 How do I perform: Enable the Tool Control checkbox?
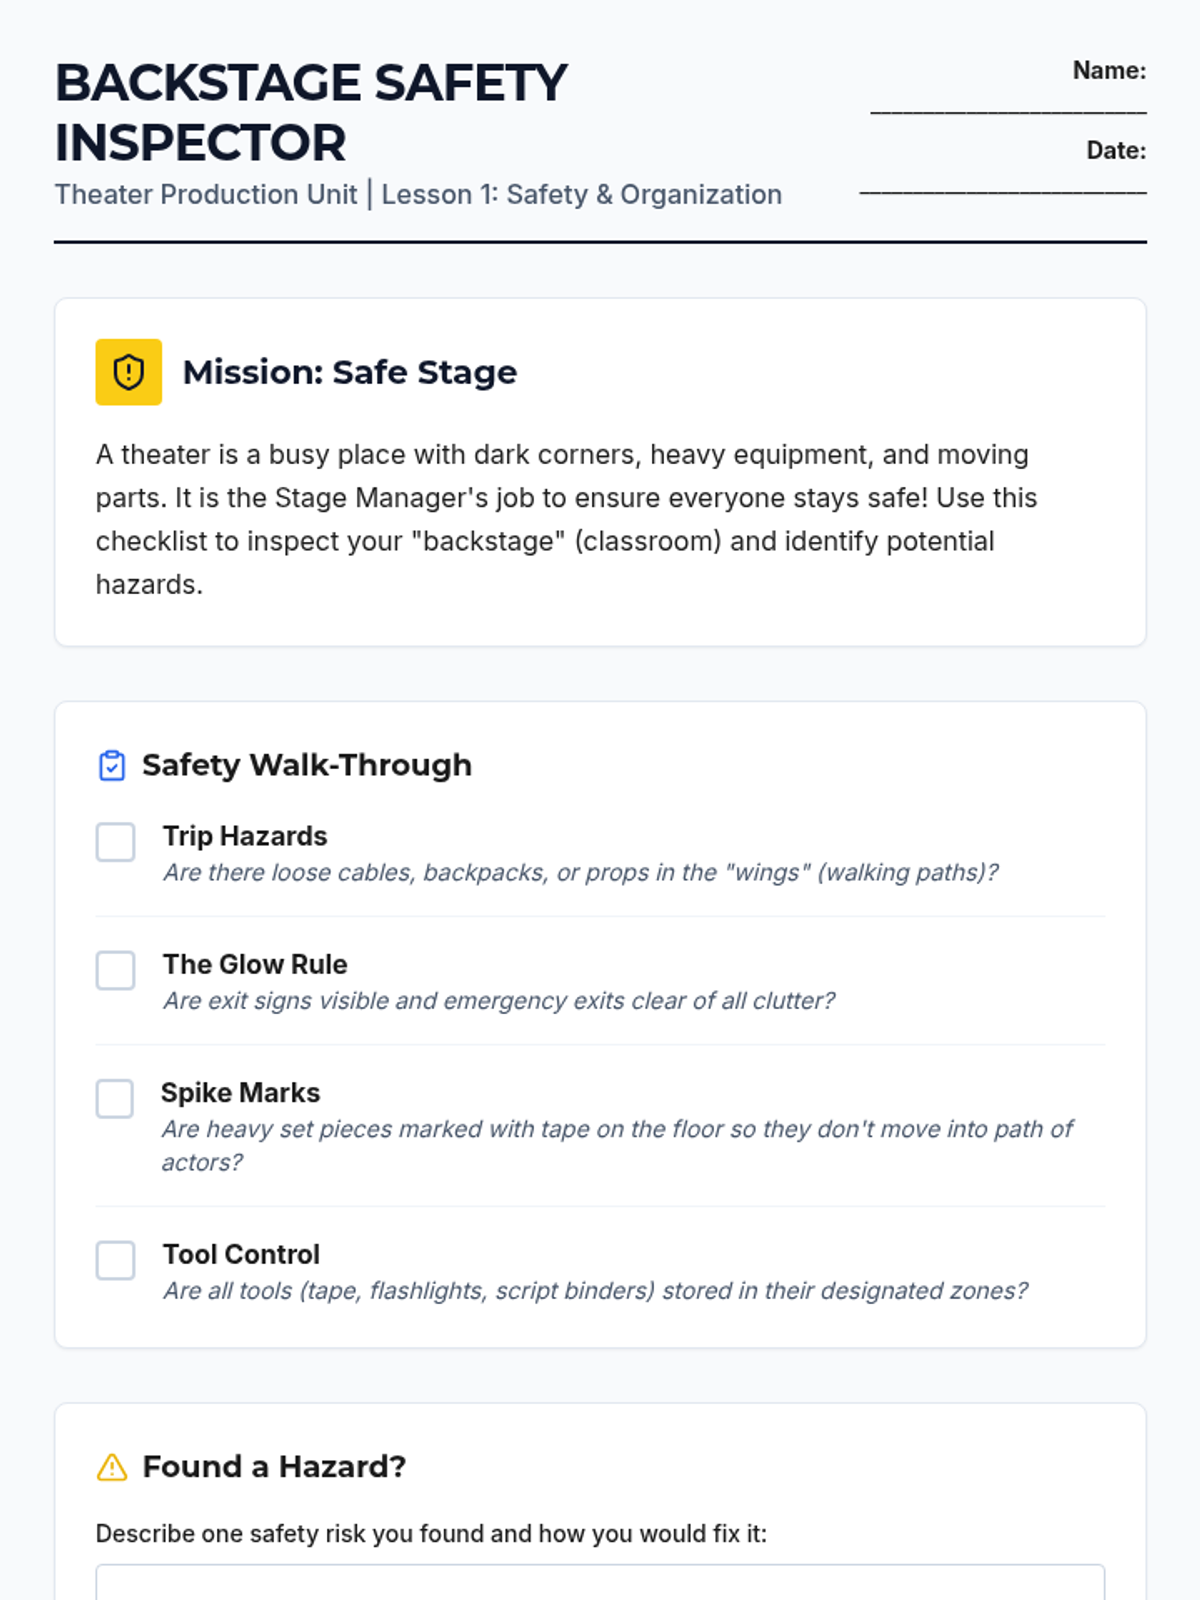tap(115, 1260)
